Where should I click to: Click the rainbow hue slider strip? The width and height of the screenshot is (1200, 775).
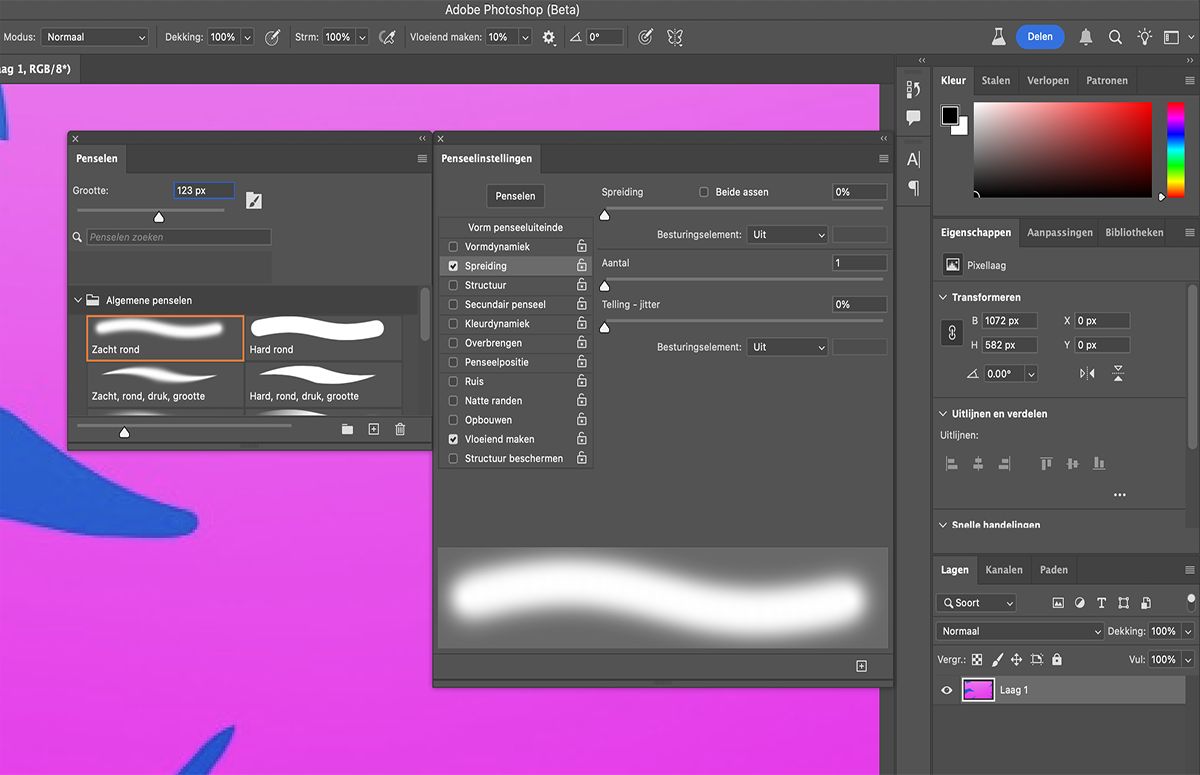coord(1175,148)
